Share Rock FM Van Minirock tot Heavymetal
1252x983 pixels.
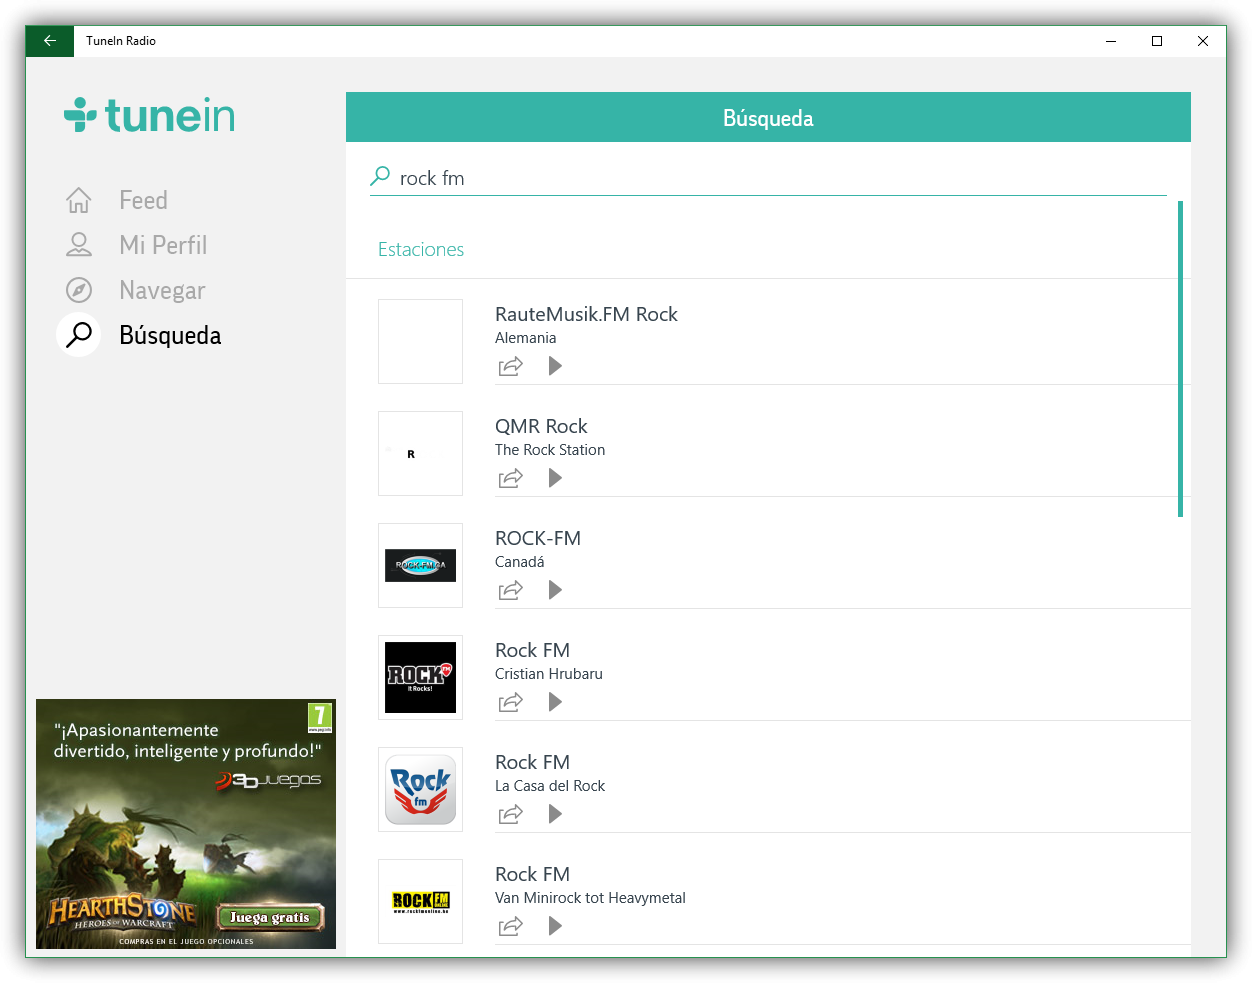coord(511,926)
